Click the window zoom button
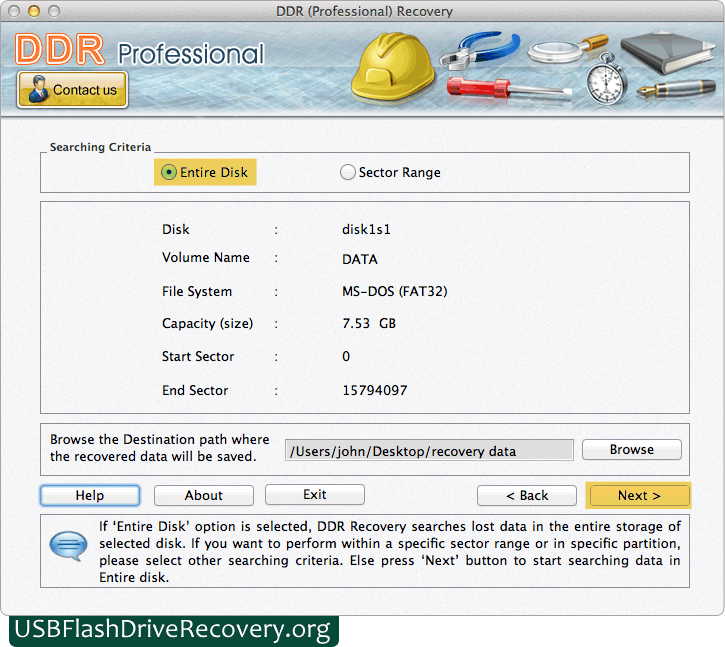The height and width of the screenshot is (647, 725). [x=54, y=11]
